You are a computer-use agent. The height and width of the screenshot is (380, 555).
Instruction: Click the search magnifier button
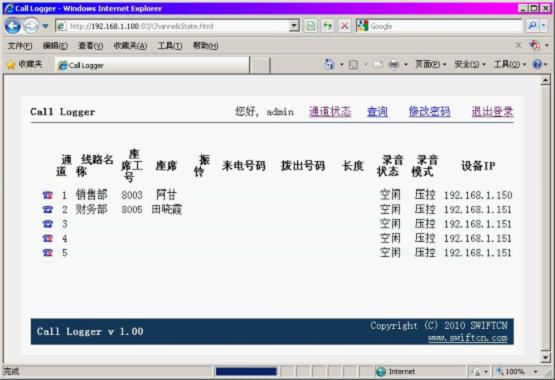(x=532, y=25)
